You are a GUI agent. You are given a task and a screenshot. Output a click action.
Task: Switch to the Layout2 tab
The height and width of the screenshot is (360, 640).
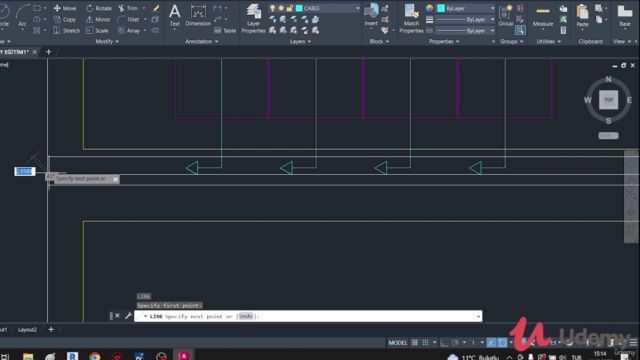(x=27, y=329)
